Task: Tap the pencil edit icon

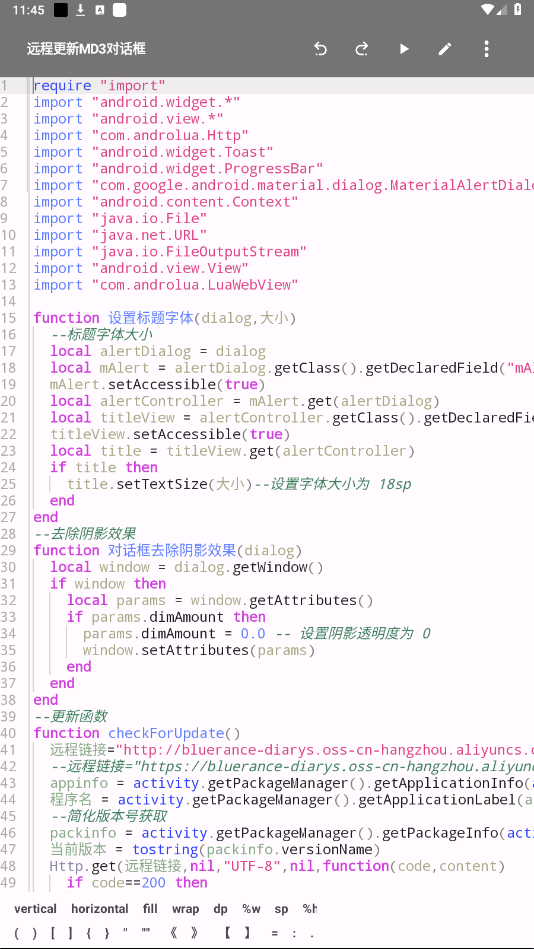Action: [x=445, y=49]
